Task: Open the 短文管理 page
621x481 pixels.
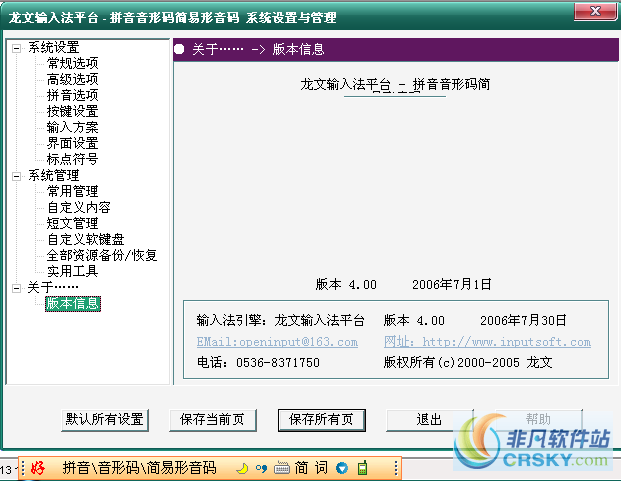Action: pos(72,223)
